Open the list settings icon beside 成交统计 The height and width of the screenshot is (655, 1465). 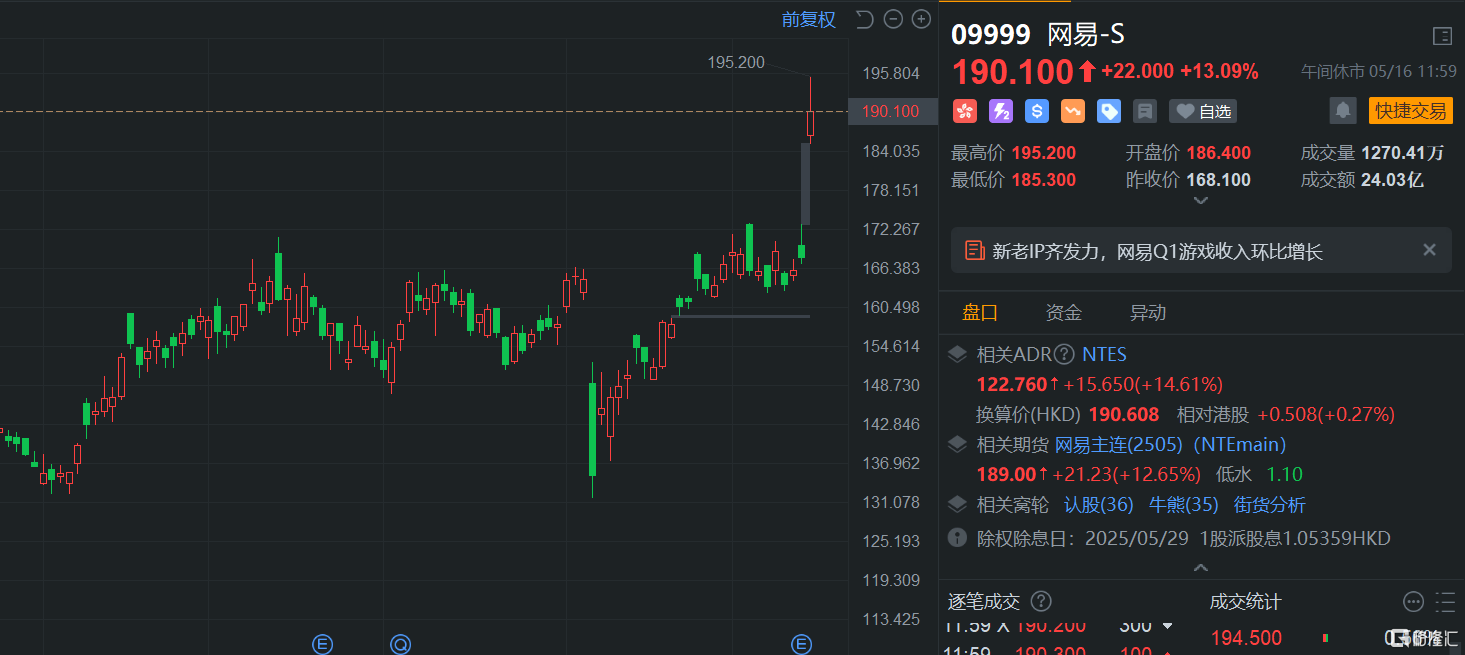click(x=1445, y=601)
